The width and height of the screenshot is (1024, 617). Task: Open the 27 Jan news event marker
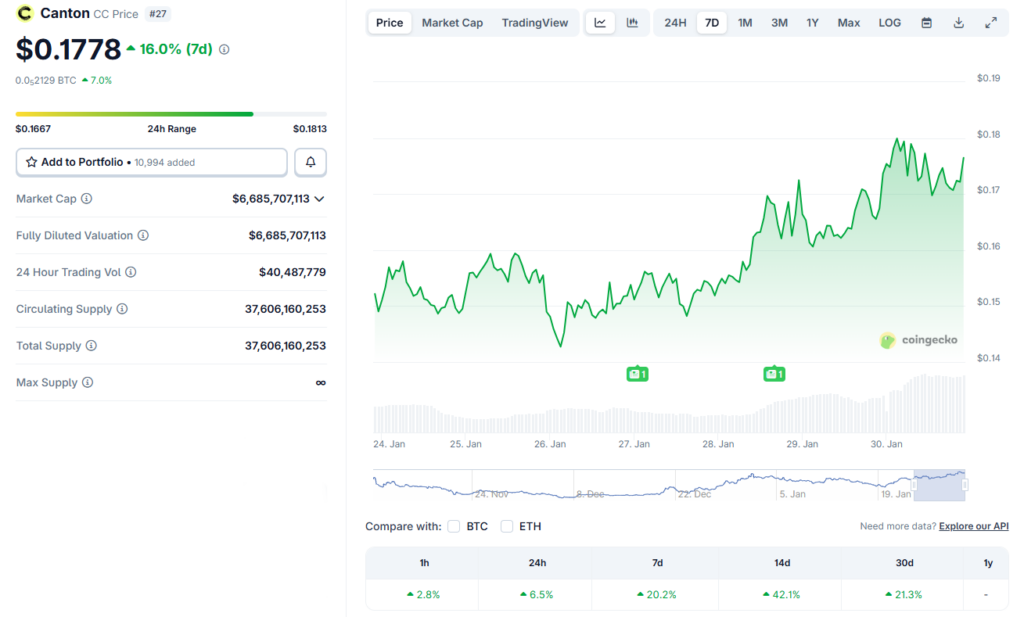(x=637, y=373)
